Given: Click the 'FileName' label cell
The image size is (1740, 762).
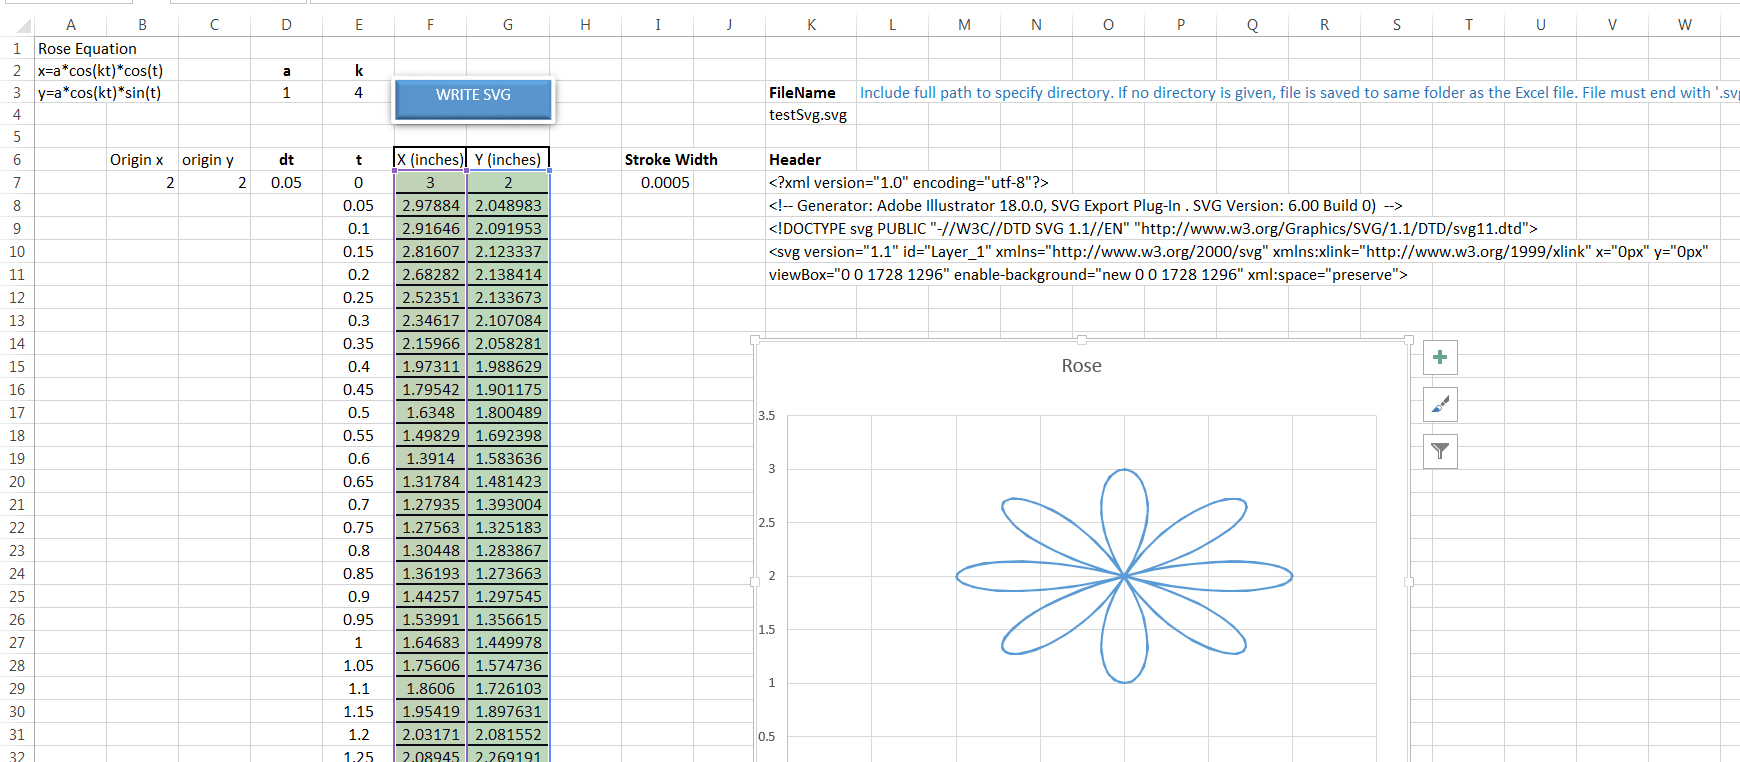Looking at the screenshot, I should 811,93.
